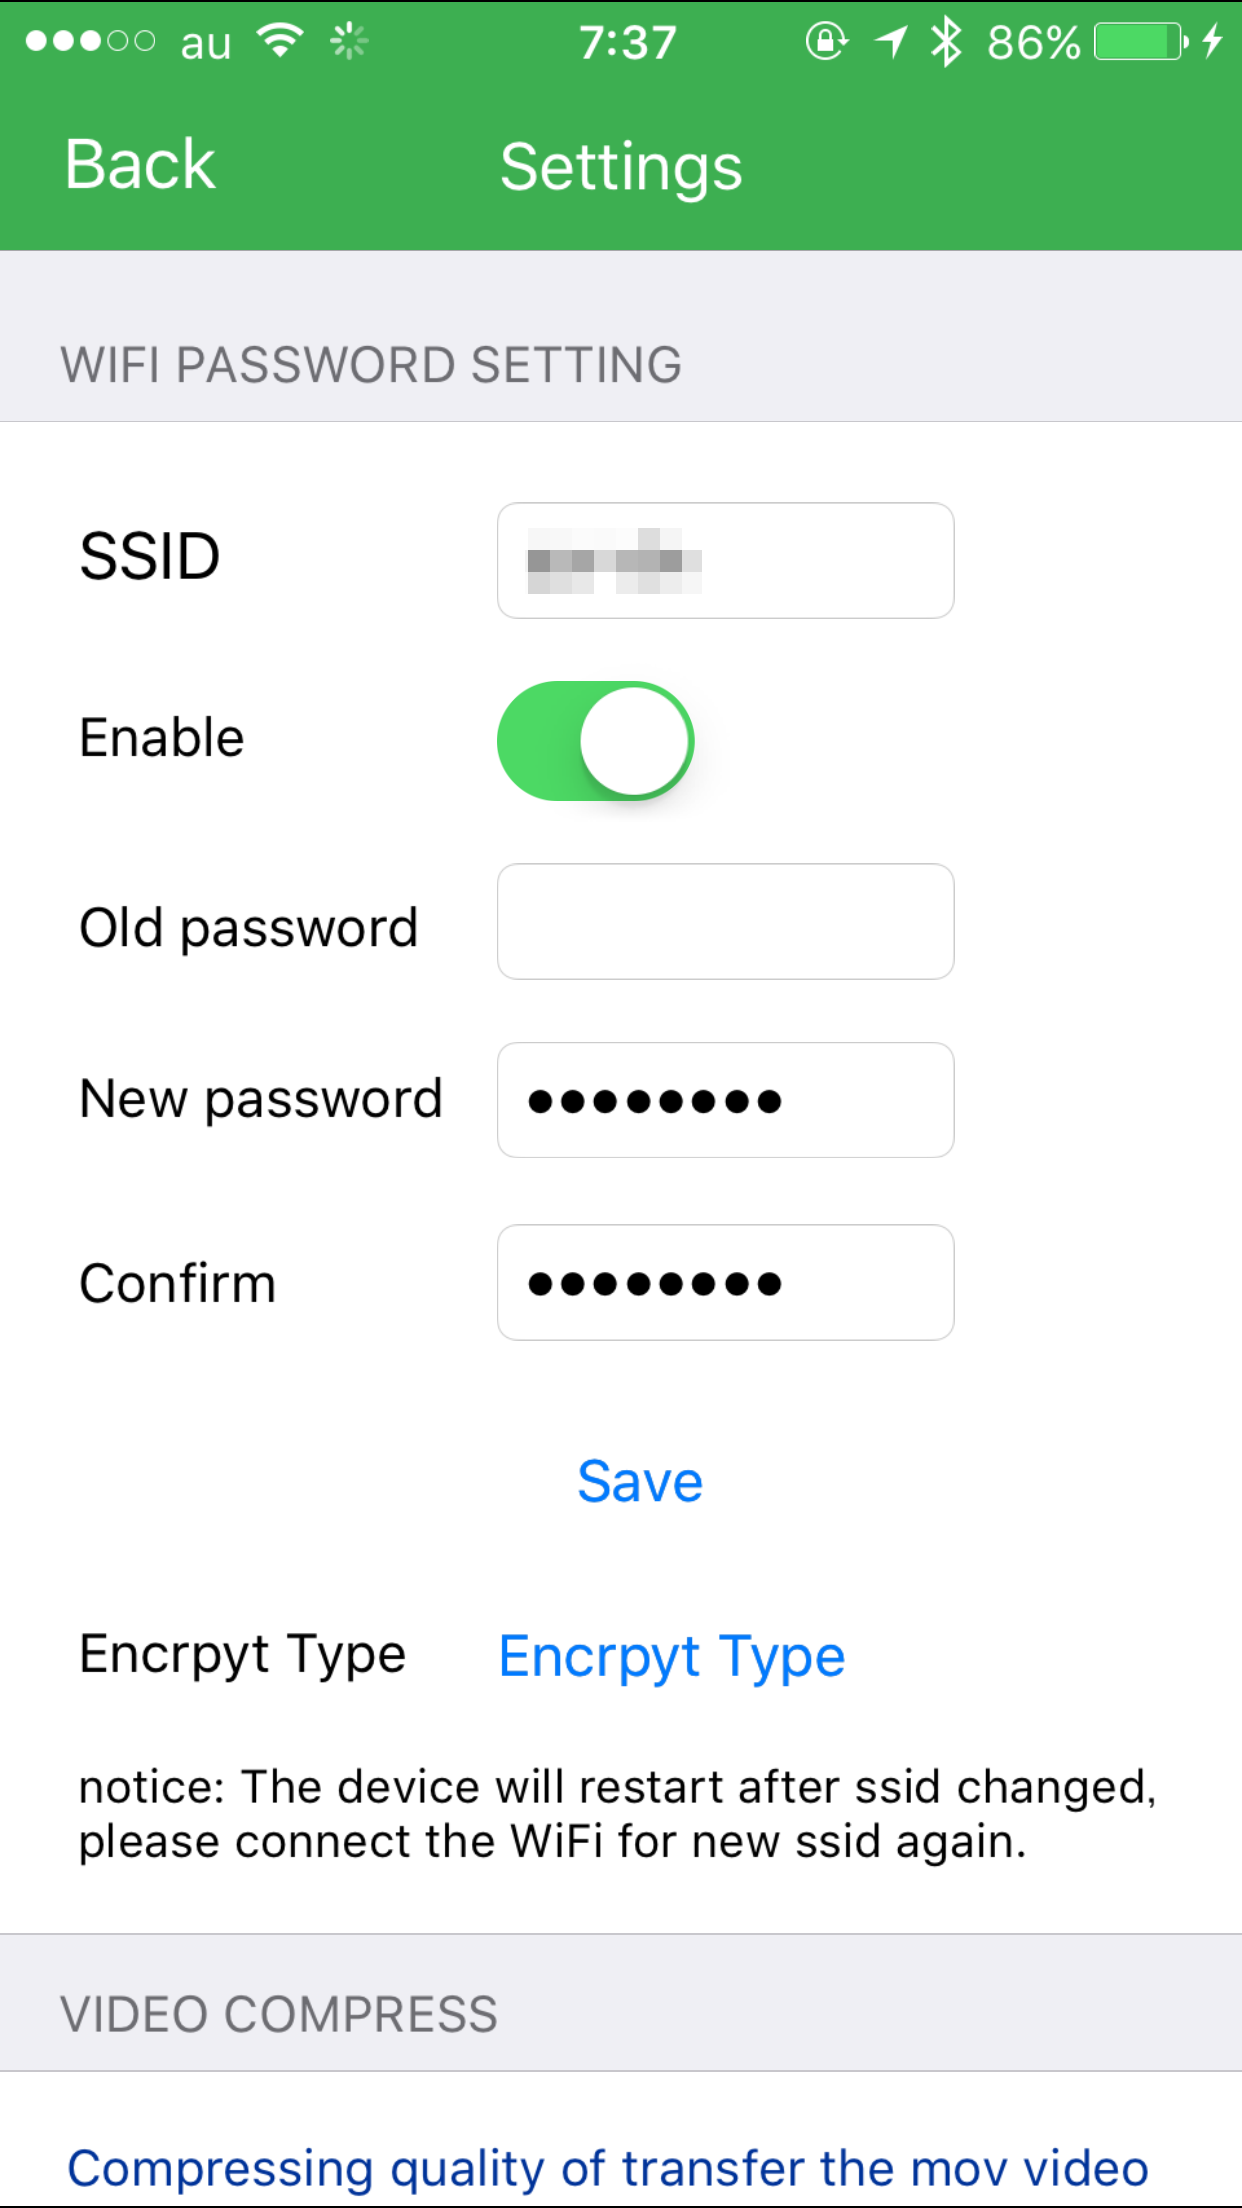The width and height of the screenshot is (1242, 2208).
Task: Tap the rotation lock status icon
Action: tap(826, 42)
